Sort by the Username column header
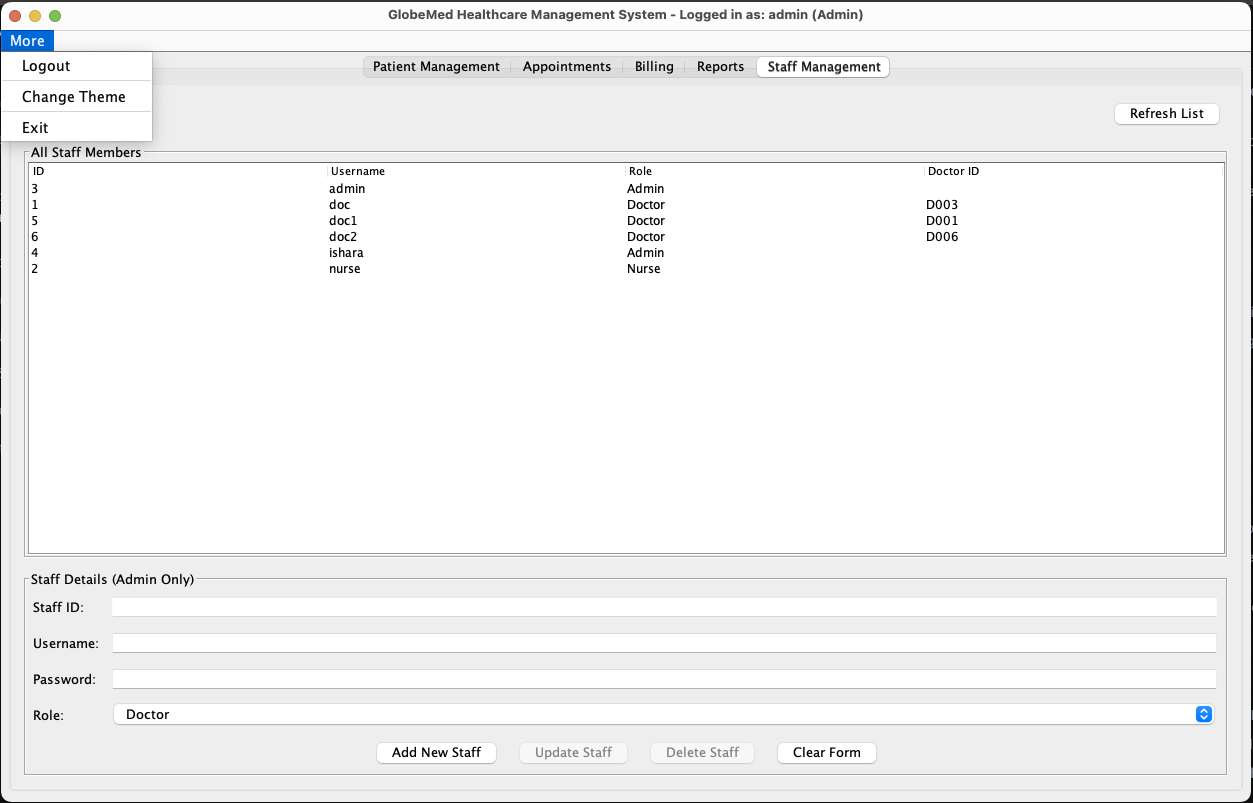Image resolution: width=1253 pixels, height=803 pixels. click(x=358, y=171)
